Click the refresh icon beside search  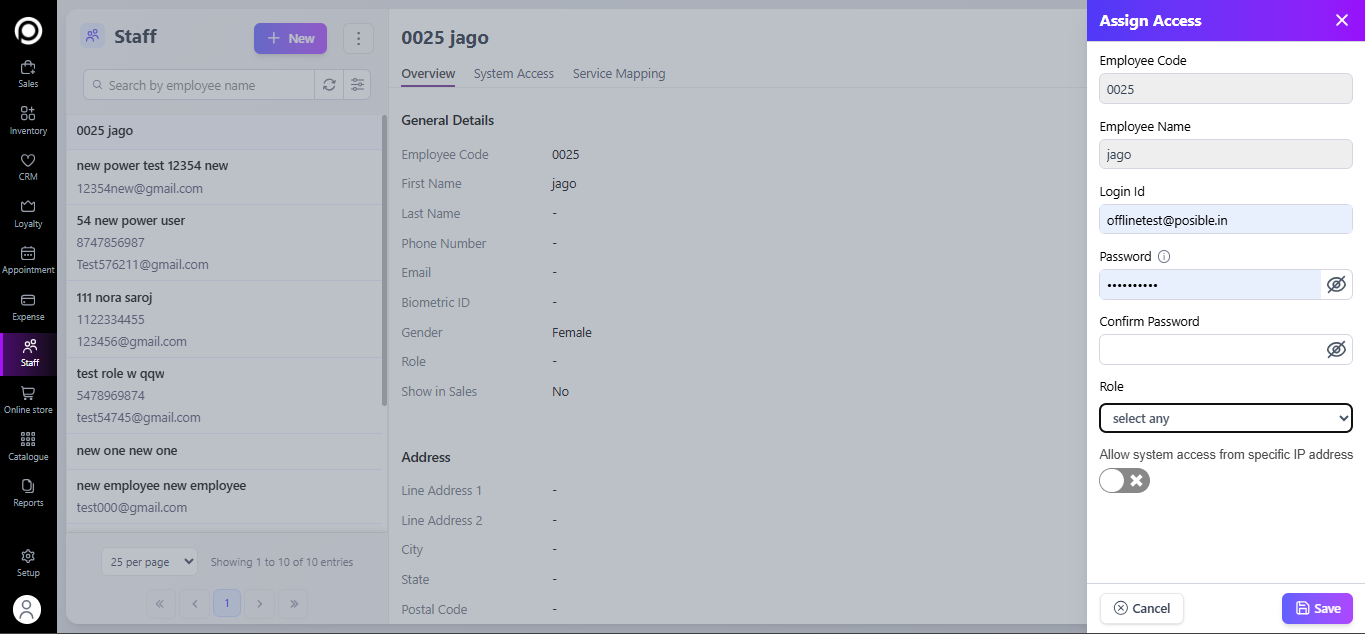[x=329, y=85]
